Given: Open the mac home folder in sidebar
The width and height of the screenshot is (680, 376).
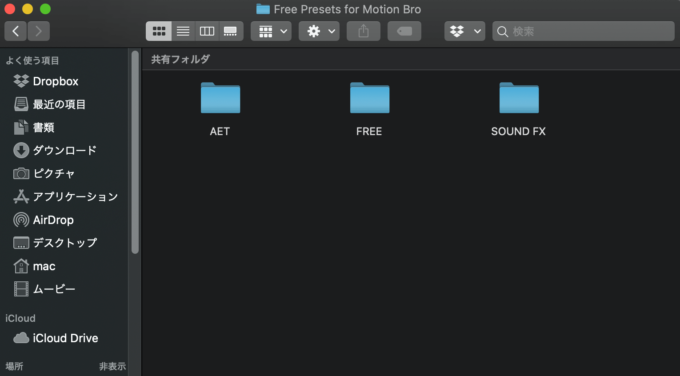Looking at the screenshot, I should click(65, 266).
